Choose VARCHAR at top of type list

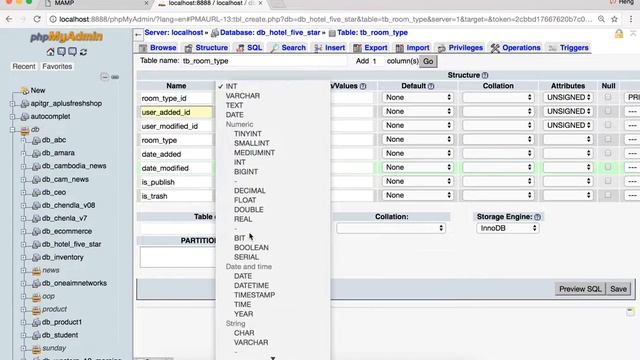click(242, 96)
